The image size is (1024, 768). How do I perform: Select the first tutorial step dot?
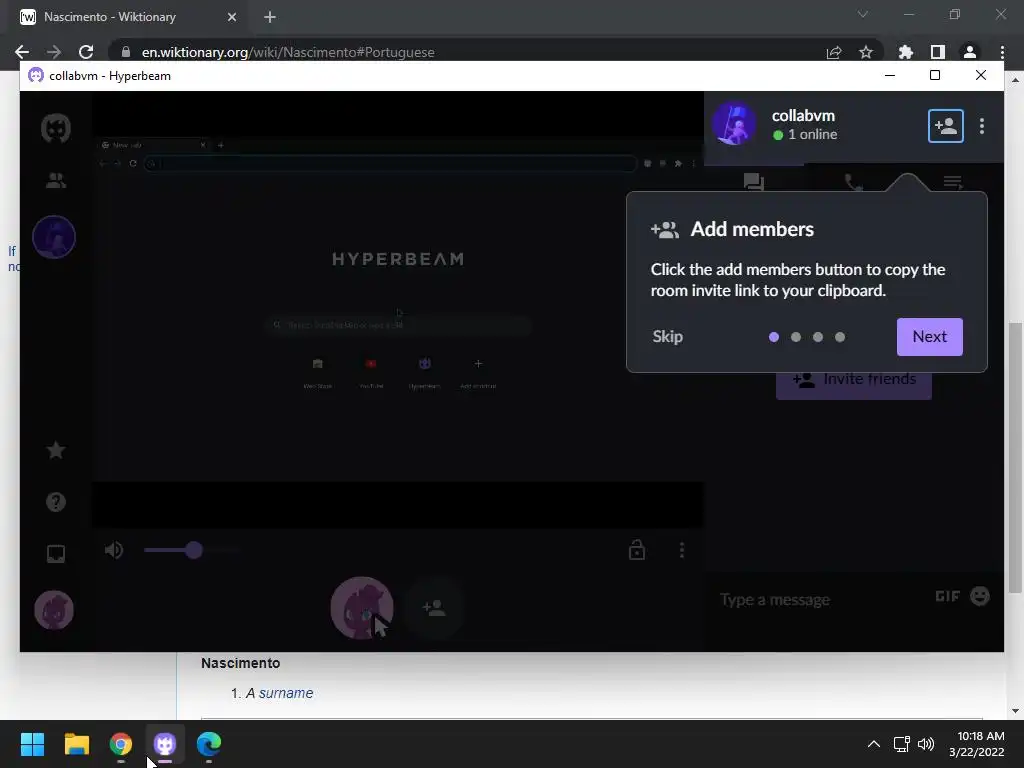774,337
